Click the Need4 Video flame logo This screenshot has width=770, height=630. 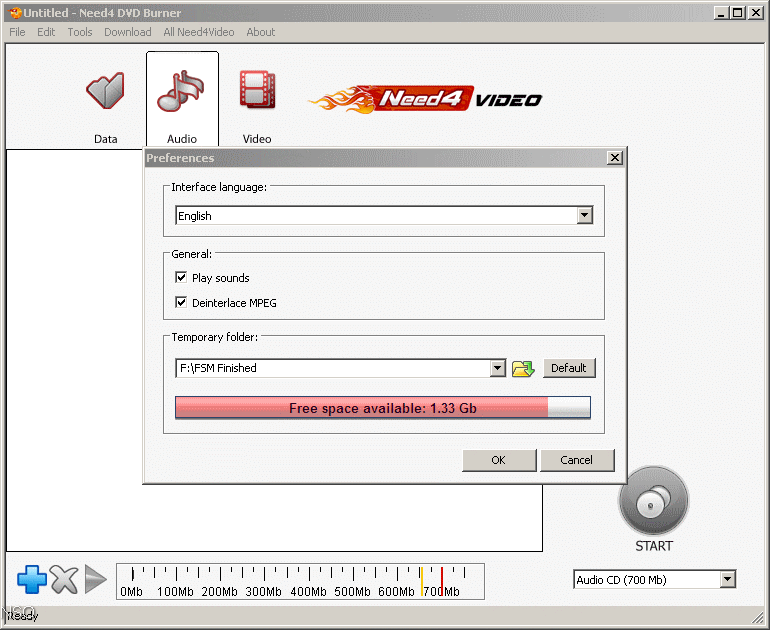click(425, 99)
